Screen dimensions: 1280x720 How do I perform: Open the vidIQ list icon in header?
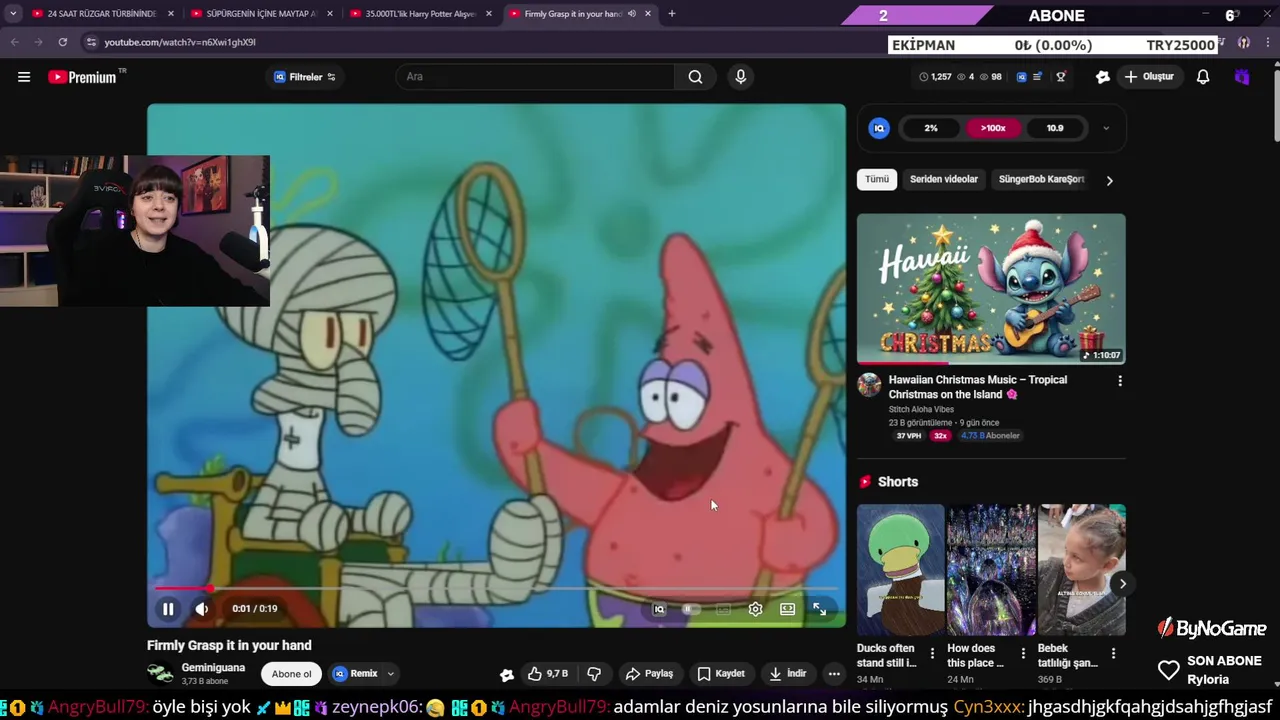pos(1038,77)
